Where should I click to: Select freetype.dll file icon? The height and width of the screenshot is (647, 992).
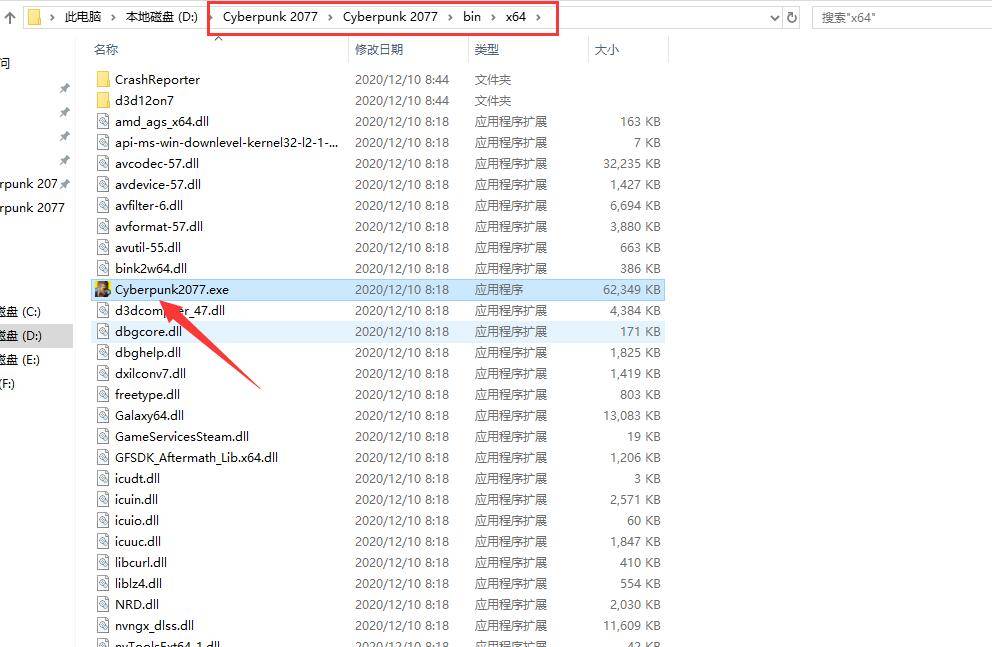(103, 394)
